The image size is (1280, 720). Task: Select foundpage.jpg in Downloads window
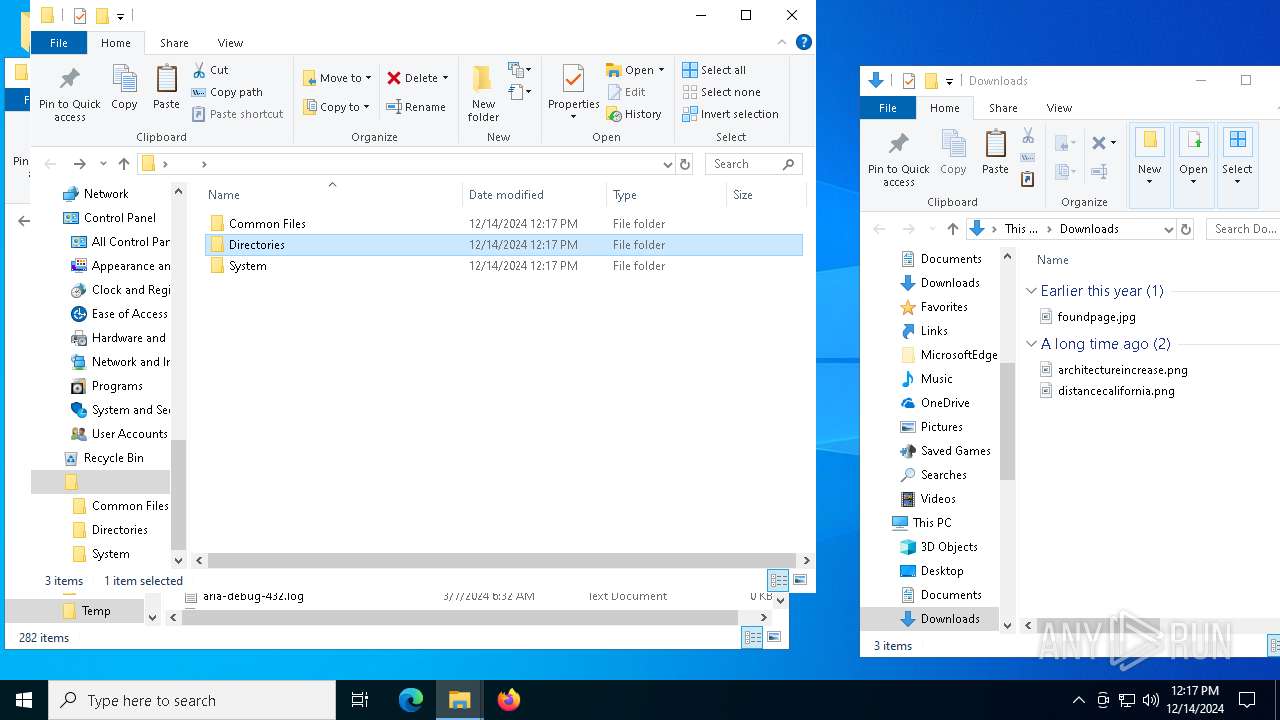(1096, 317)
